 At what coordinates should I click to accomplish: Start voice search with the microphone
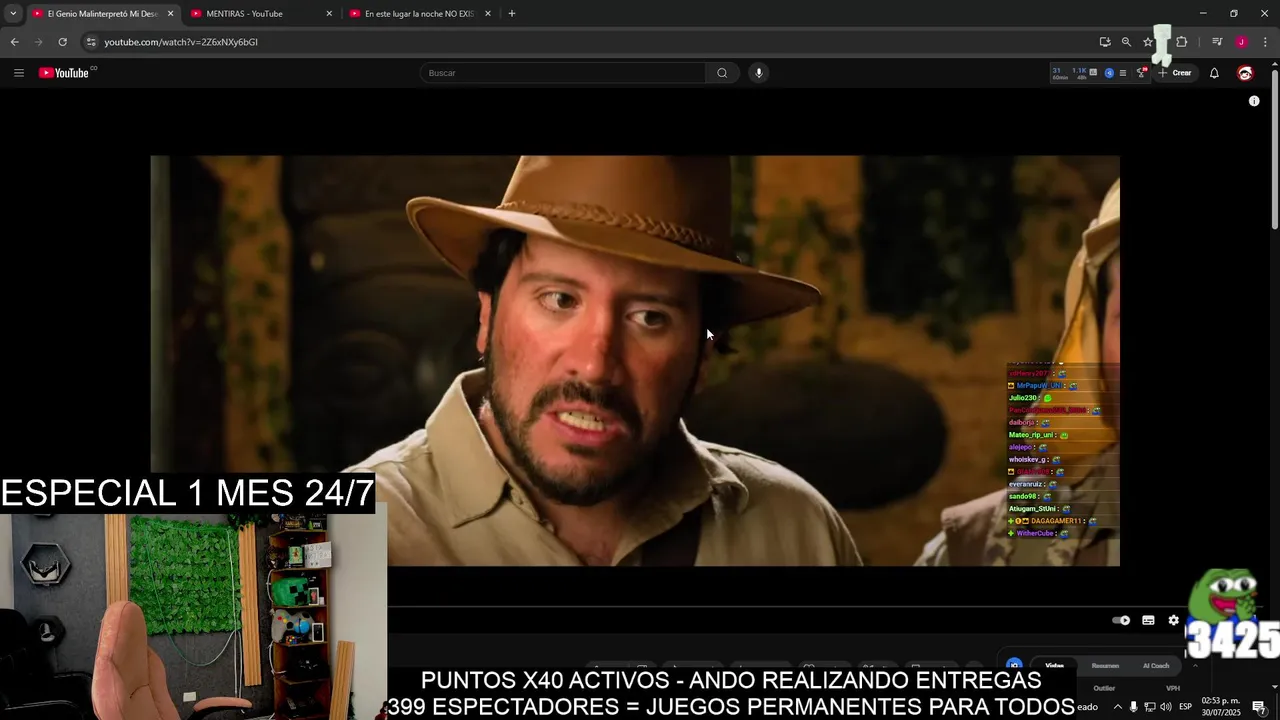(x=759, y=73)
